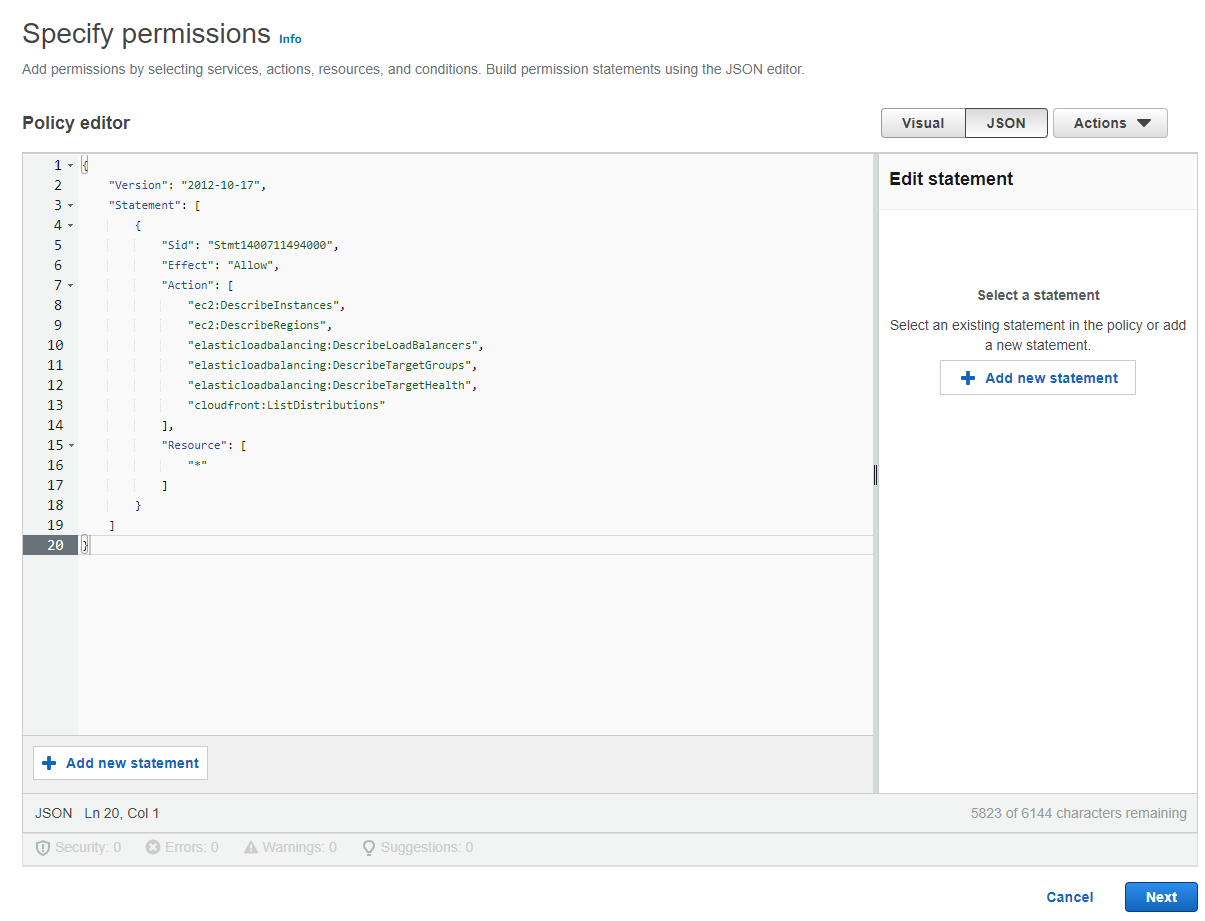Open the Actions dropdown menu
Screen dimensions: 1205x921
click(x=1110, y=123)
